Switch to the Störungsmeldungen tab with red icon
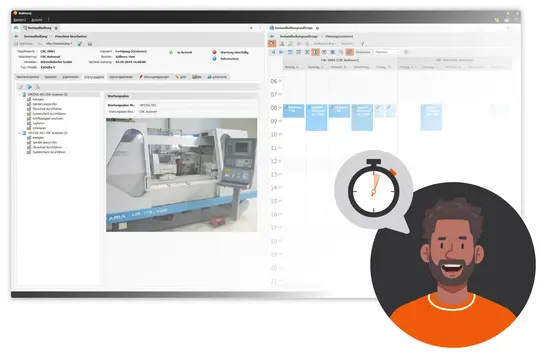The image size is (544, 363). click(154, 77)
